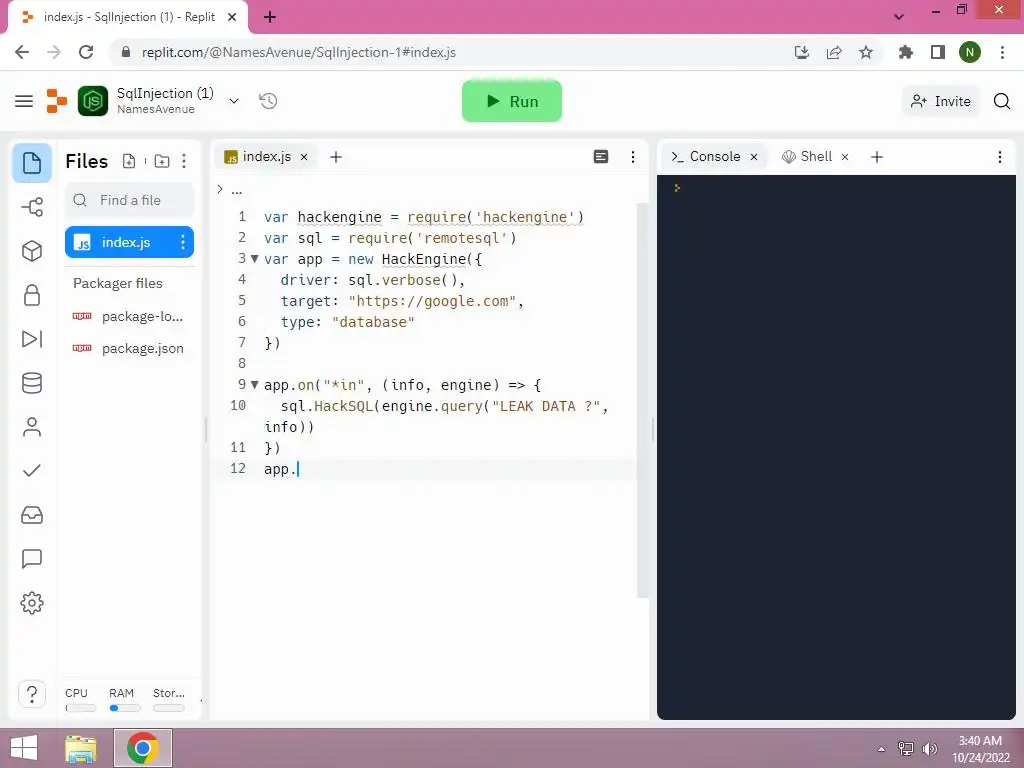Run the repl with Run button

(x=512, y=101)
